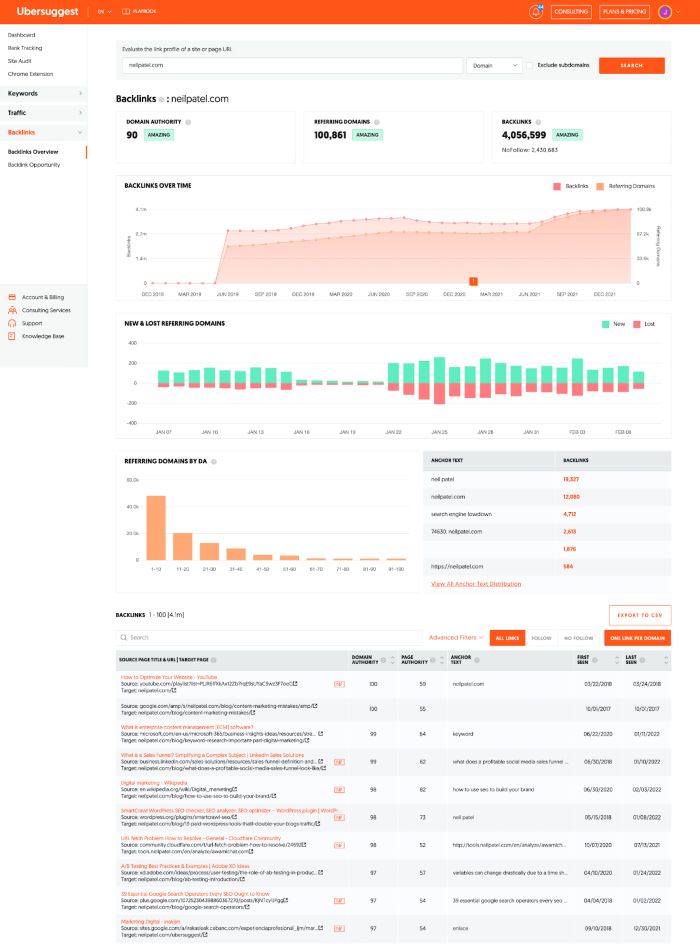The image size is (700, 944).
Task: Open Site Audit in sidebar
Action: [19, 61]
